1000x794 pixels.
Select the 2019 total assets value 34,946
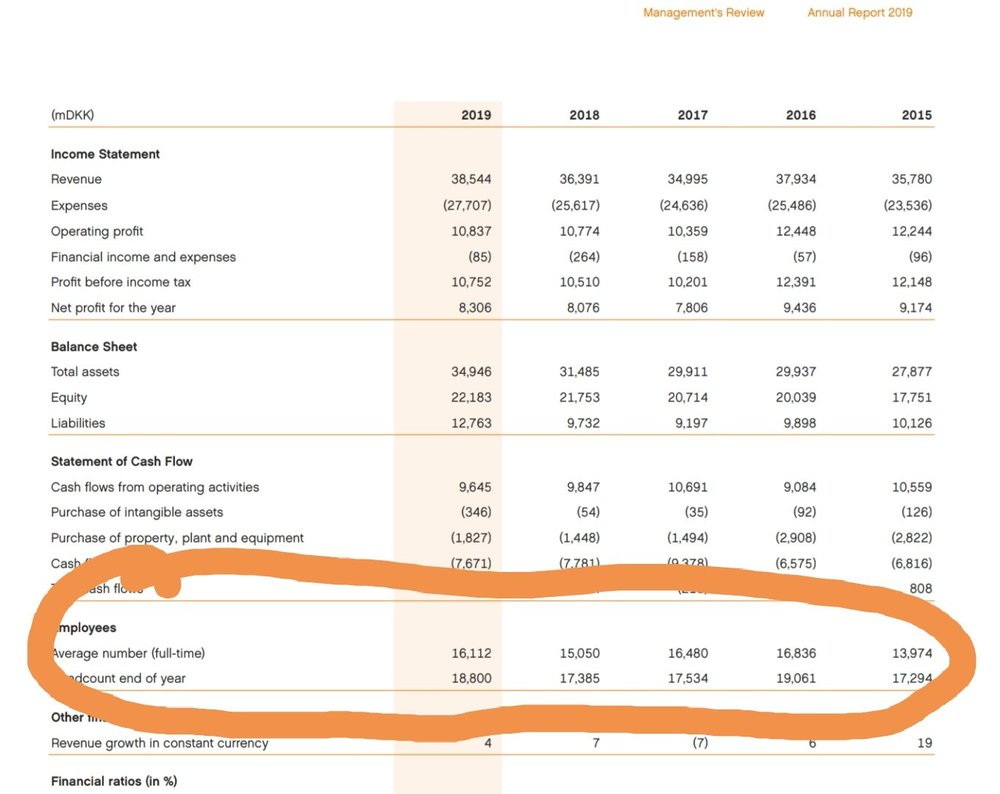[471, 372]
